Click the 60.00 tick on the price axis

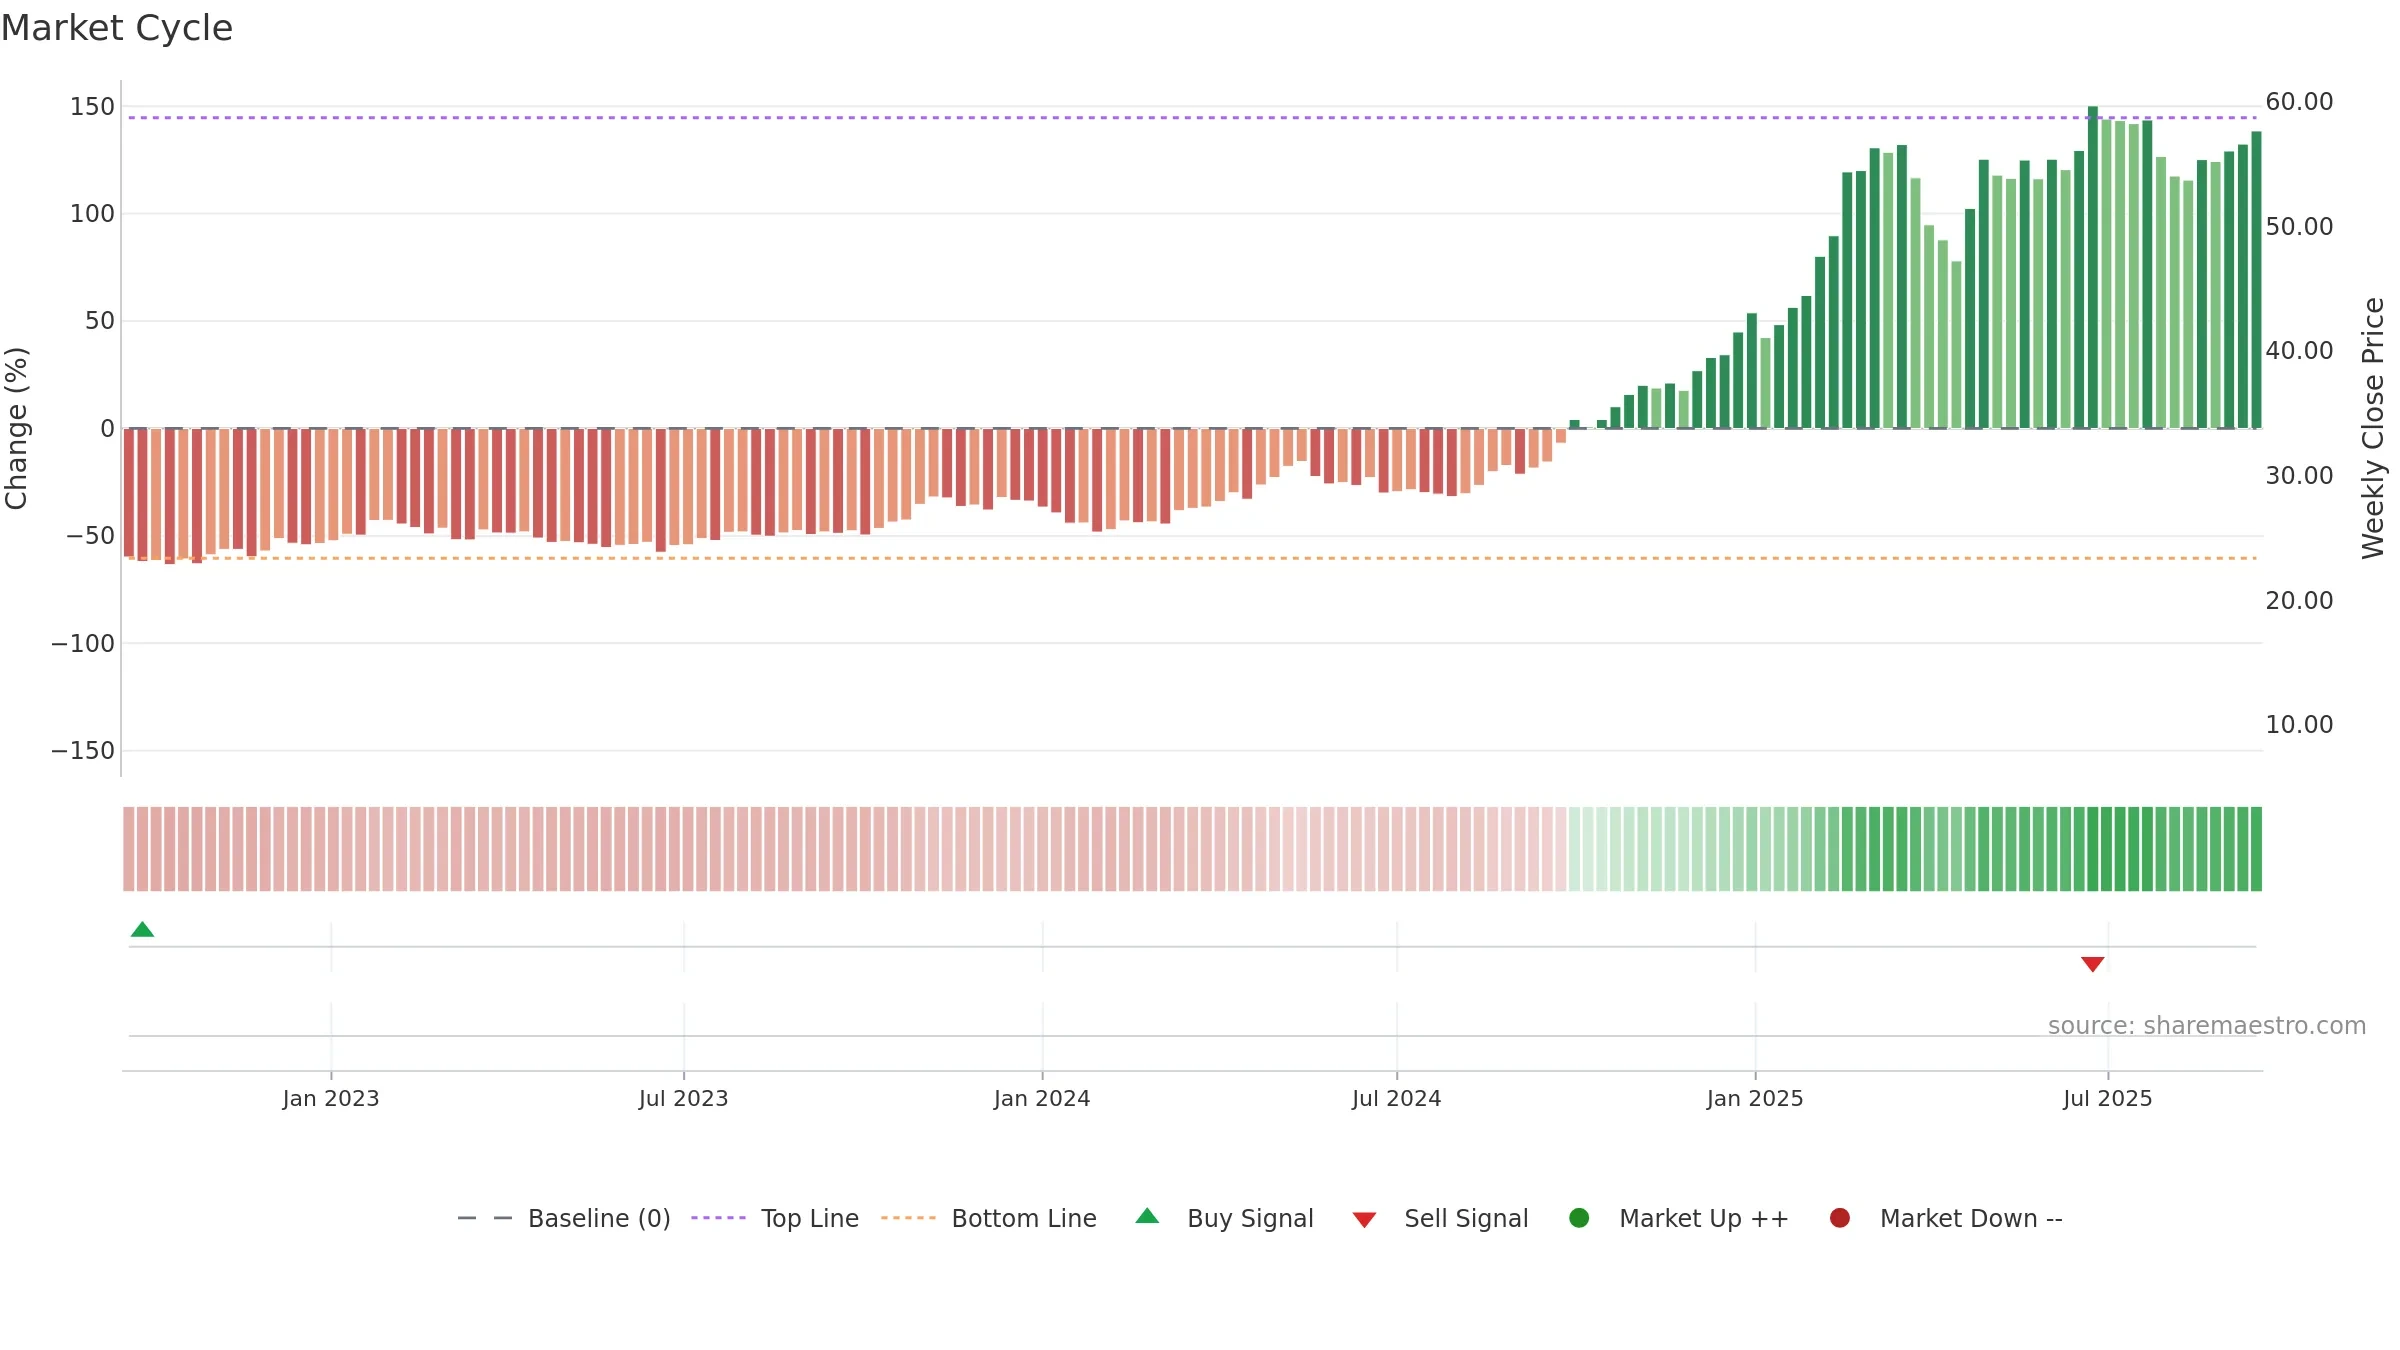(x=2299, y=101)
